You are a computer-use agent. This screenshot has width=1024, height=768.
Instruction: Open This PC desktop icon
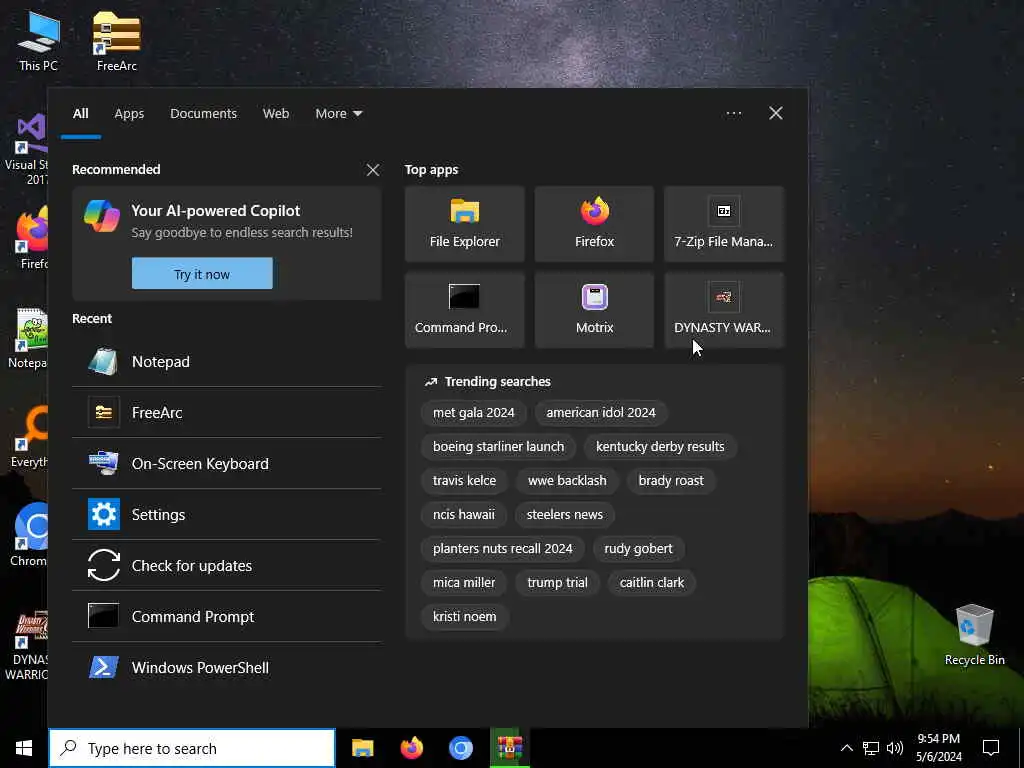point(39,41)
